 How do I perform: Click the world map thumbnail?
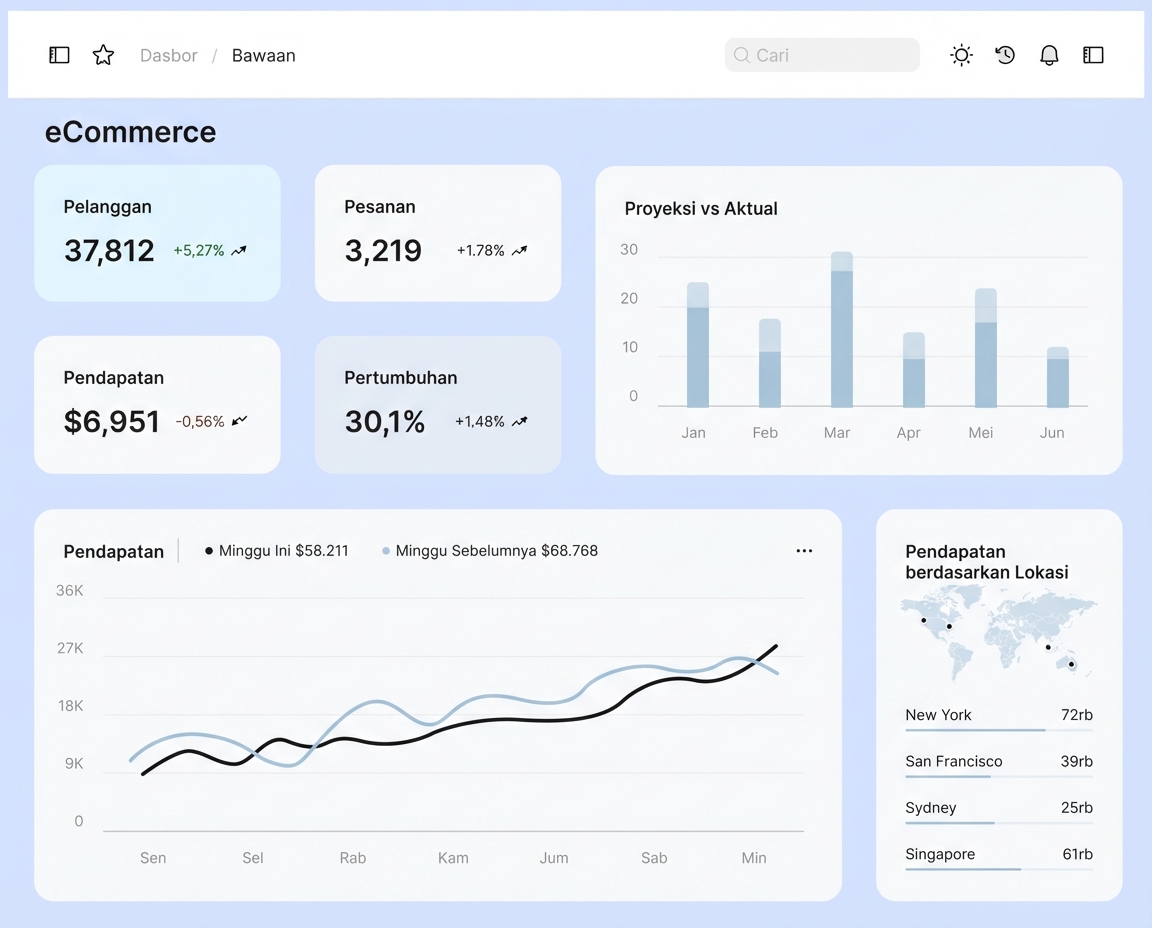[x=999, y=635]
